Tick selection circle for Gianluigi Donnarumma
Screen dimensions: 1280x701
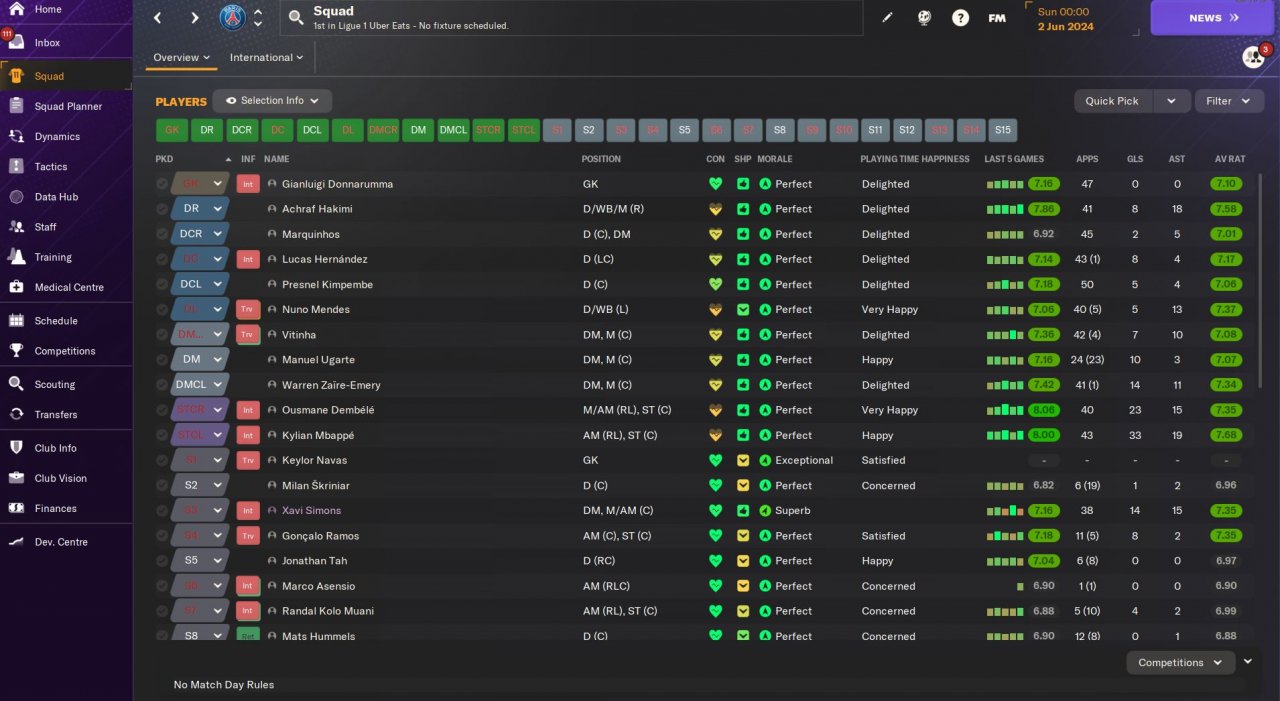[x=162, y=184]
